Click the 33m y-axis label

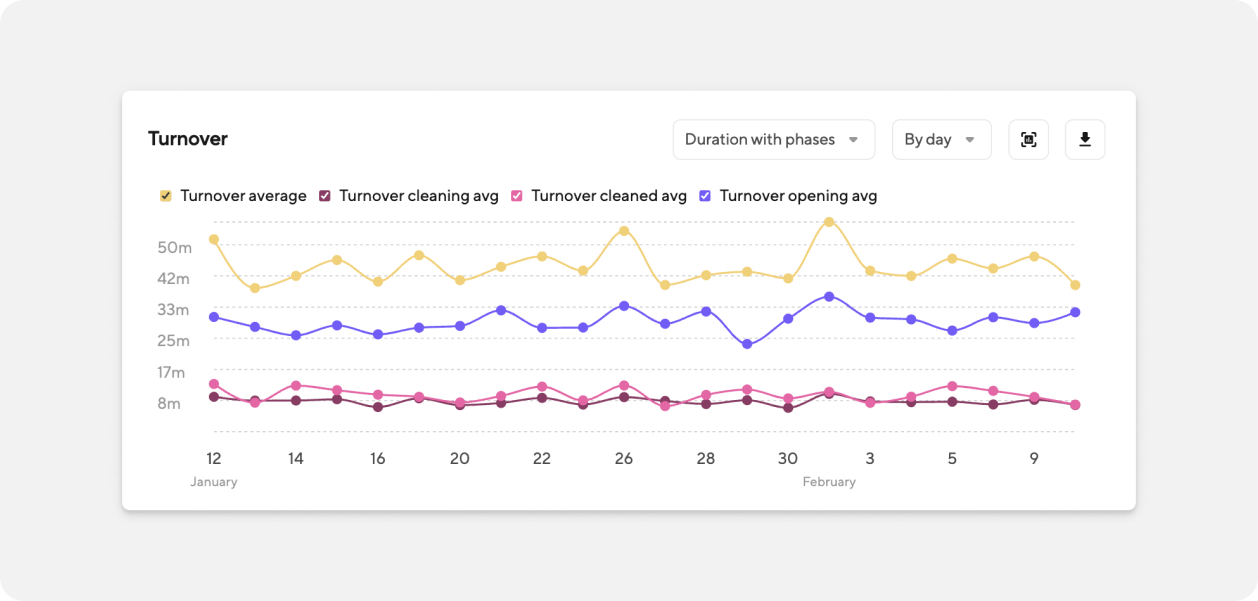coord(174,310)
